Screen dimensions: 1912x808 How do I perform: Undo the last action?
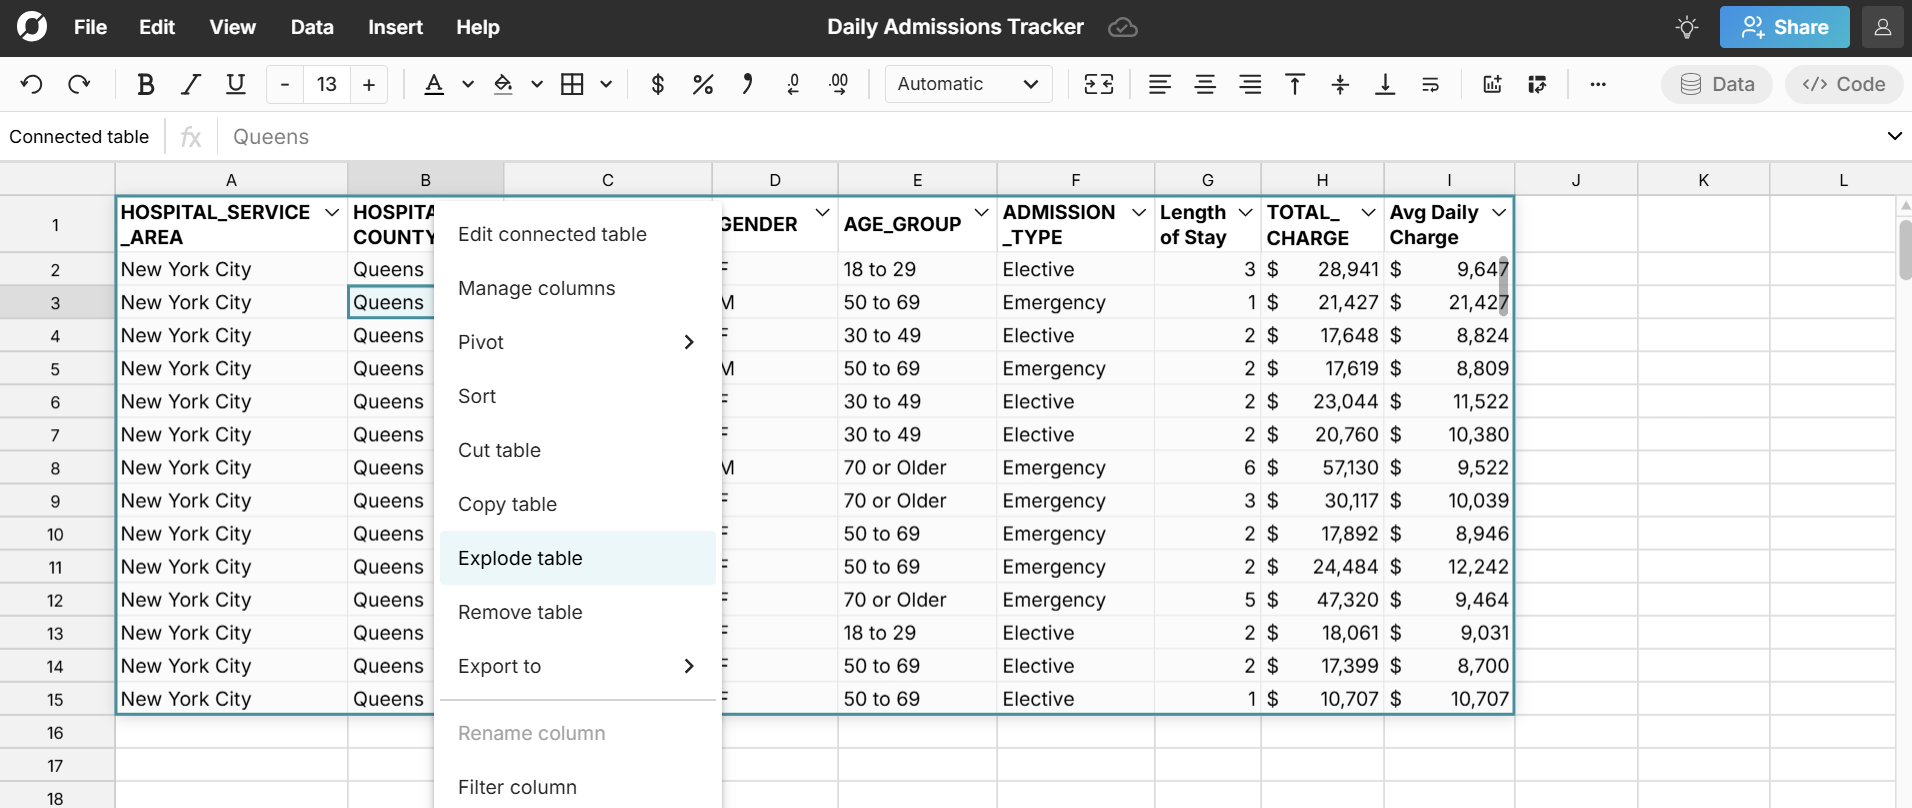[x=32, y=84]
